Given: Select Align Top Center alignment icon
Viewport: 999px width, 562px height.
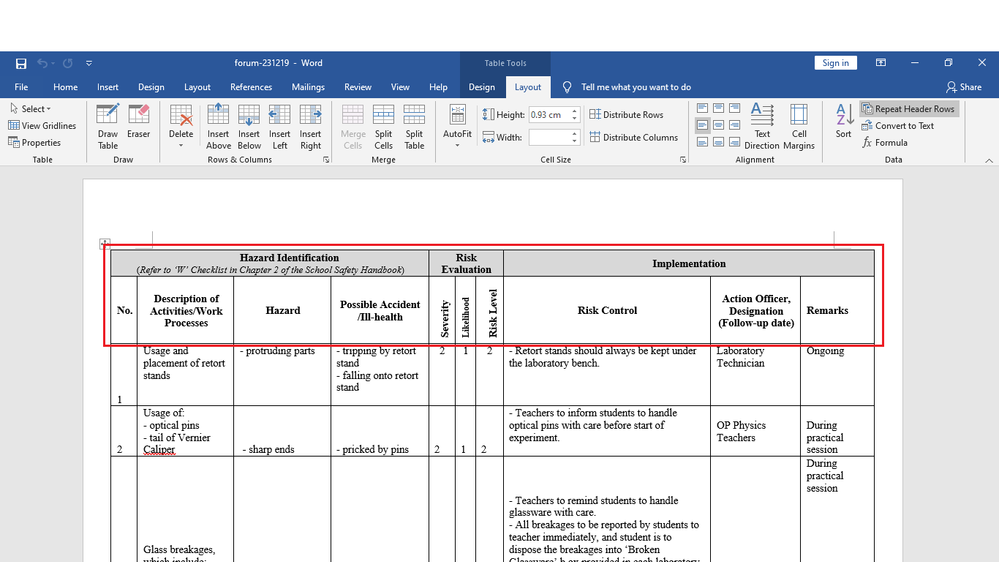Looking at the screenshot, I should pos(719,108).
